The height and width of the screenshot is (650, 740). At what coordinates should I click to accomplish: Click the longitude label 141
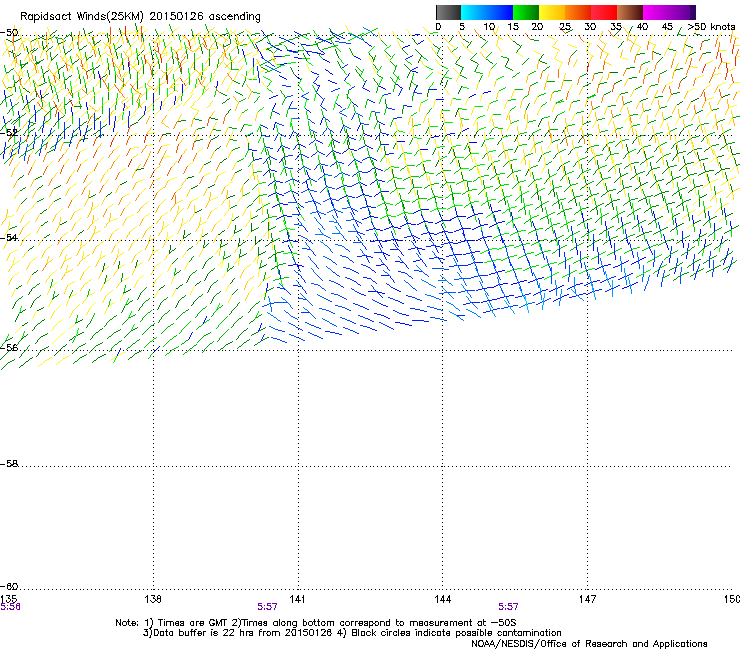pyautogui.click(x=297, y=599)
